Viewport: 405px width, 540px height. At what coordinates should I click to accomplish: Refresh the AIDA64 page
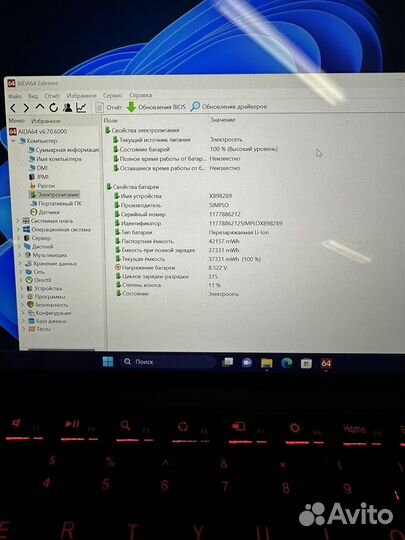click(54, 108)
